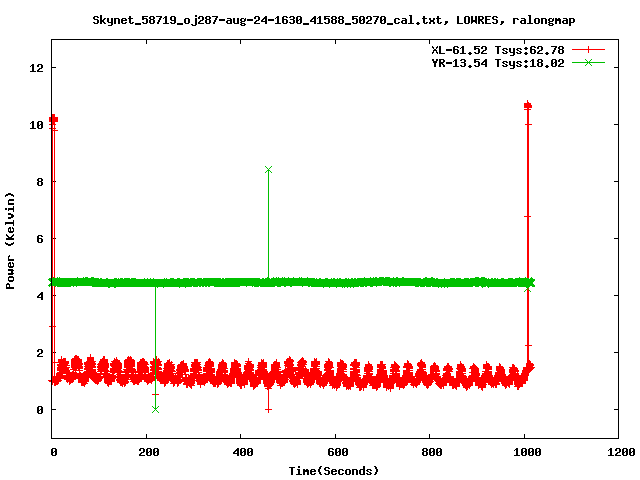Click the red marker at zero near 460 seconds
This screenshot has width=640, height=480.
(268, 409)
